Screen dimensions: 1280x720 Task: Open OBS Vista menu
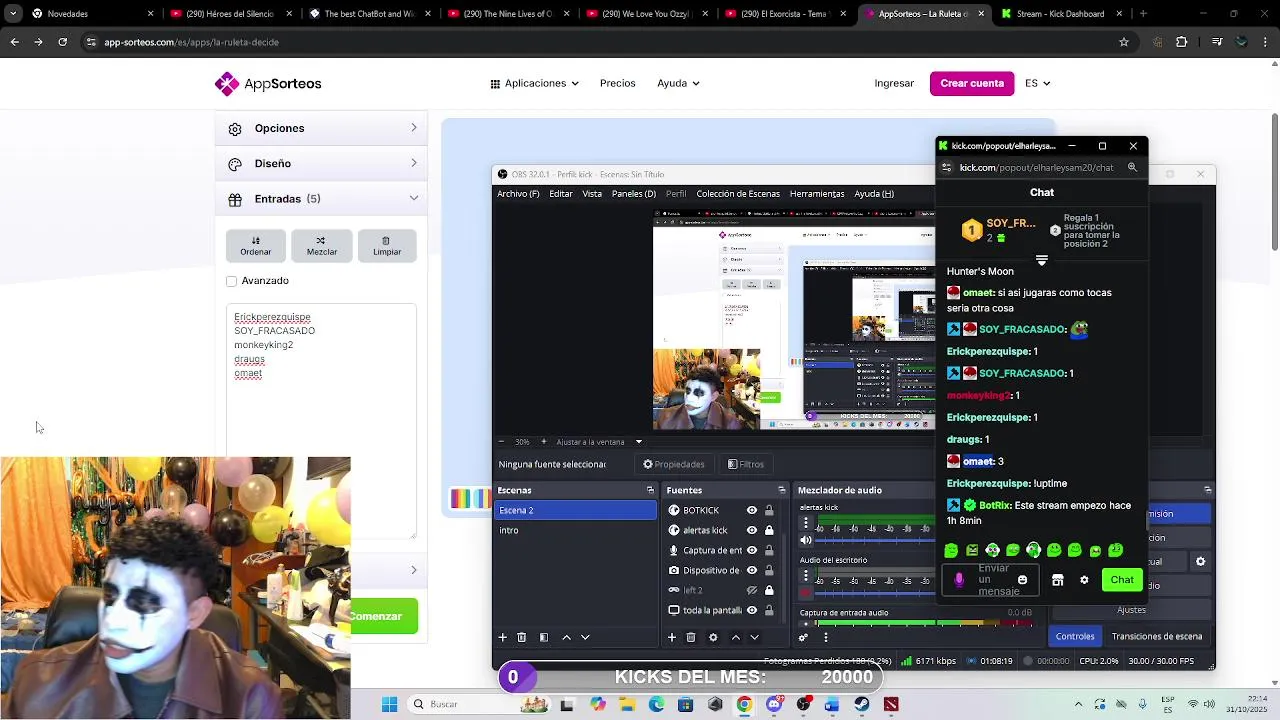(592, 193)
